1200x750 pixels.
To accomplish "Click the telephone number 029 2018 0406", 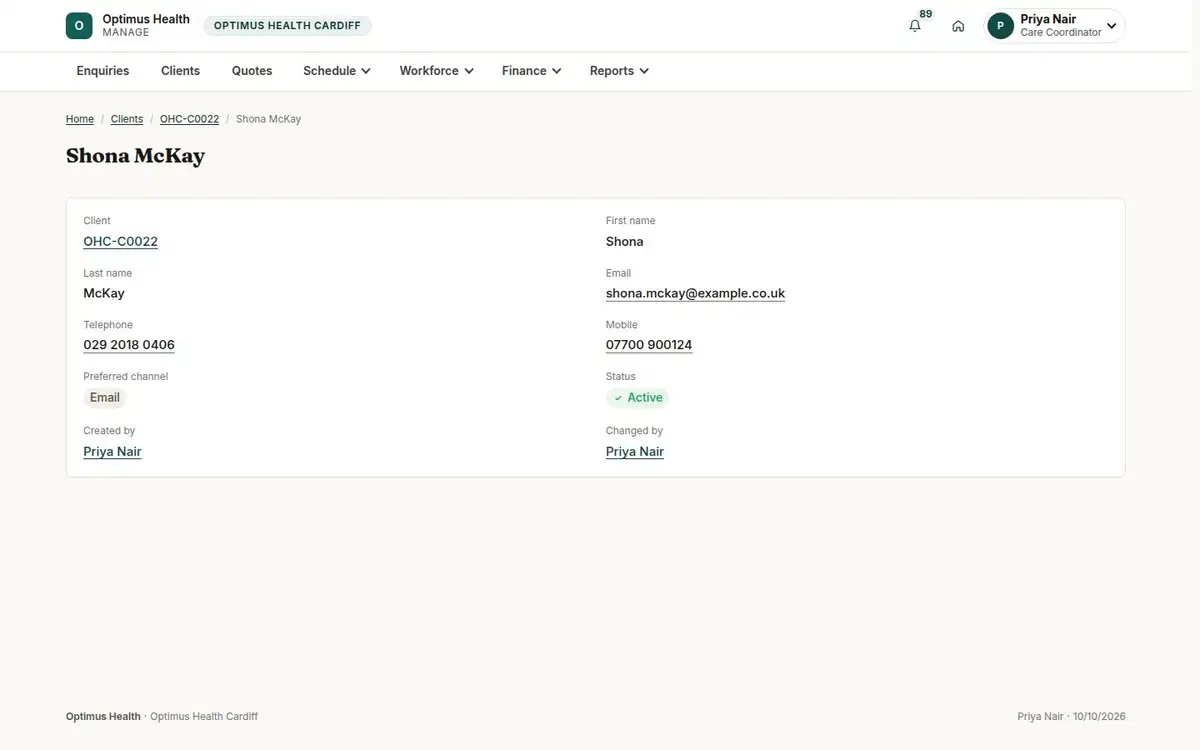I will (129, 345).
